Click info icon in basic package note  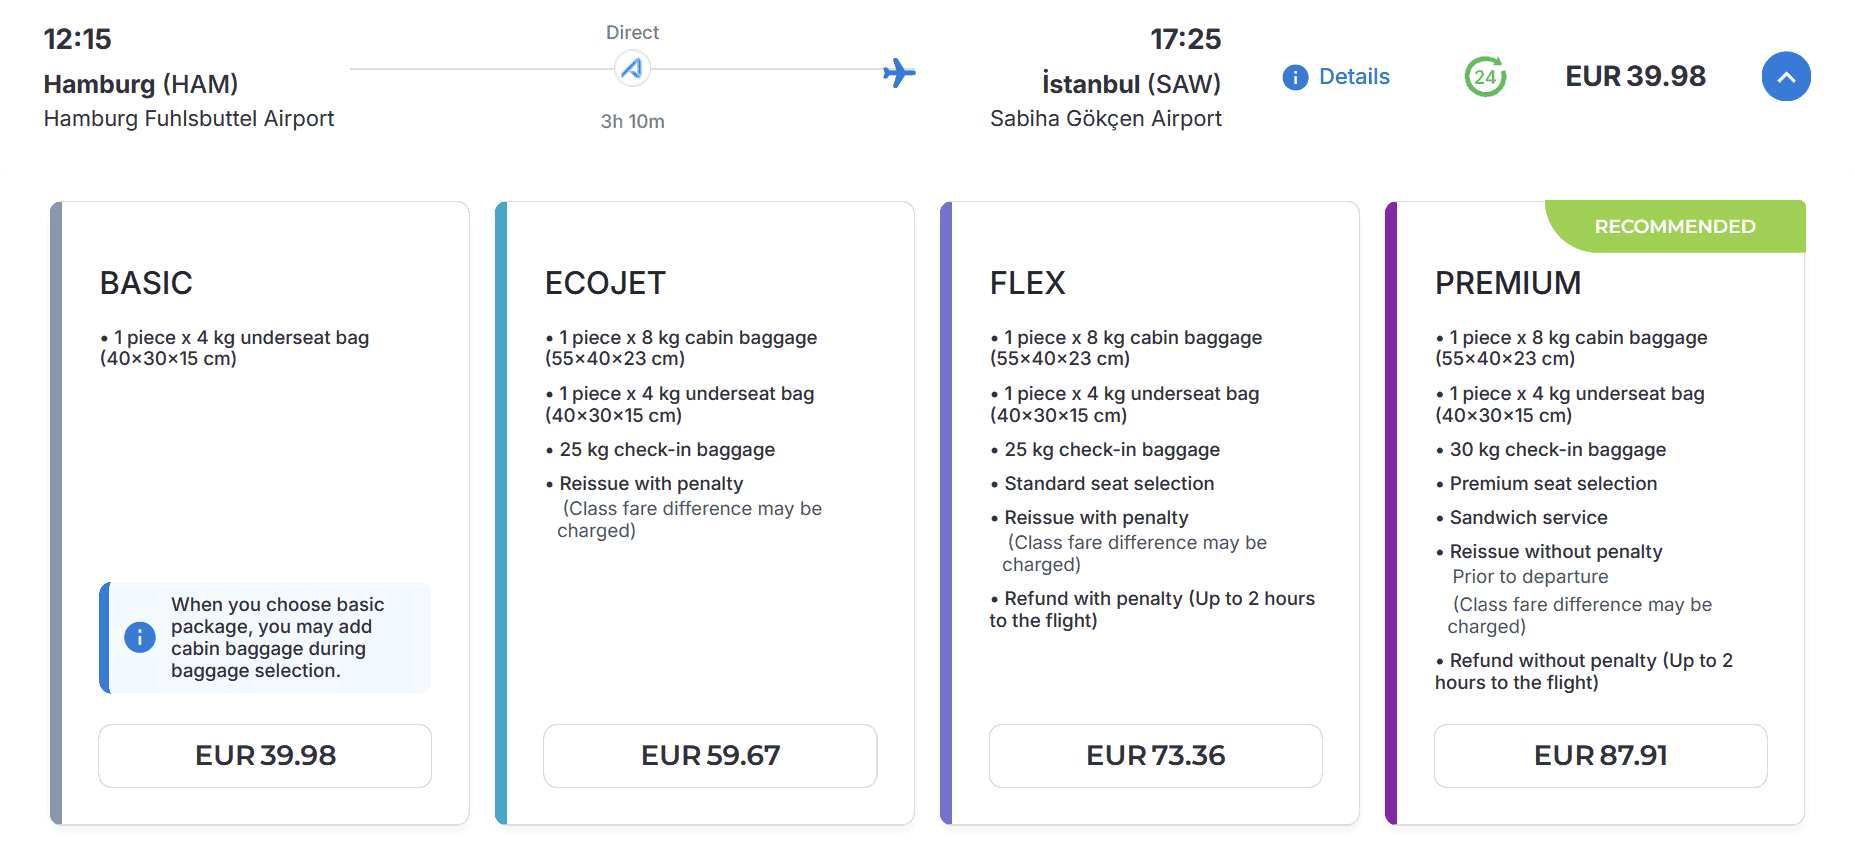[140, 637]
